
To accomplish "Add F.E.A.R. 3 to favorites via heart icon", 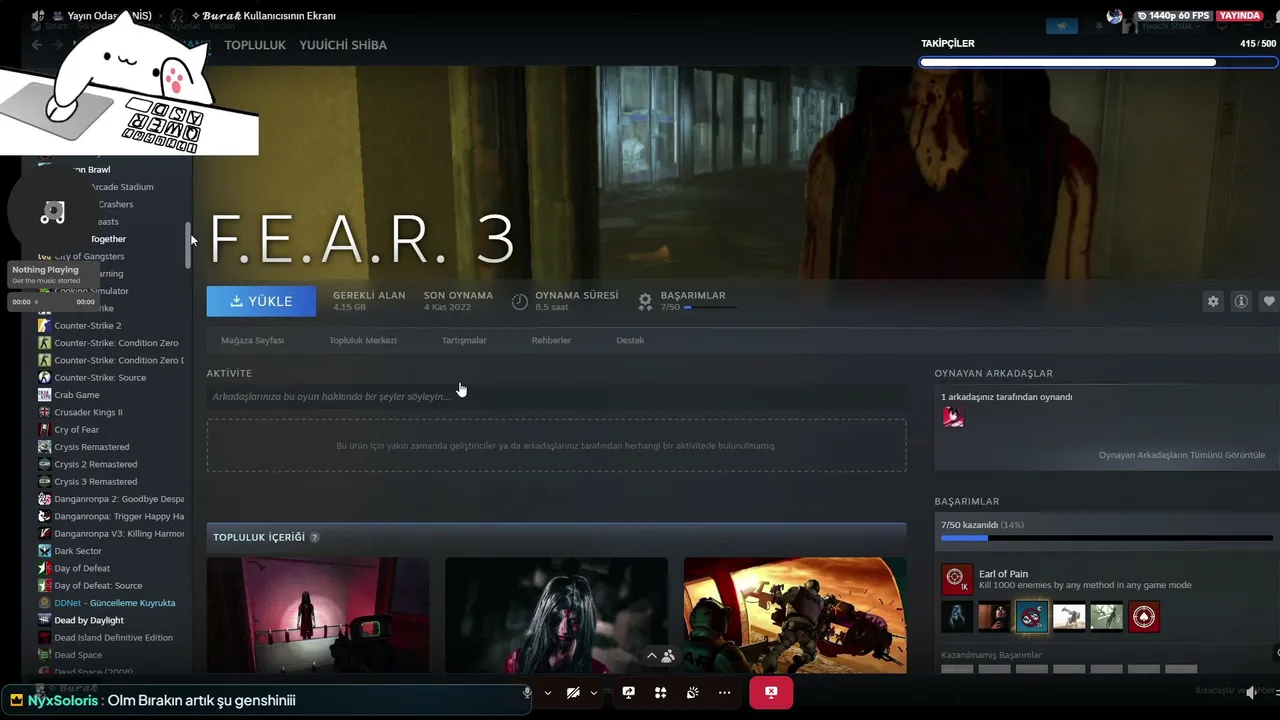I will tap(1269, 301).
